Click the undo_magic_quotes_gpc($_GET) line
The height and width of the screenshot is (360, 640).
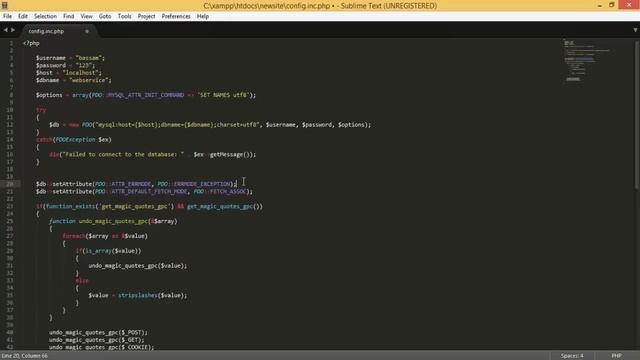(x=97, y=340)
